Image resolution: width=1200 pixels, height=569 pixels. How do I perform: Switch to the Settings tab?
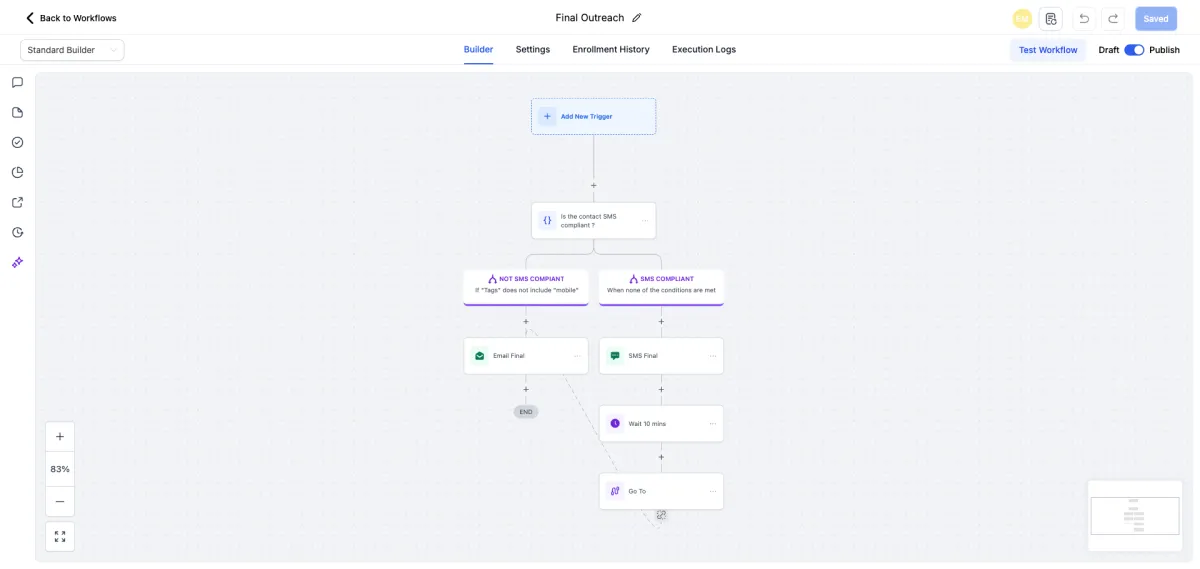(x=533, y=50)
